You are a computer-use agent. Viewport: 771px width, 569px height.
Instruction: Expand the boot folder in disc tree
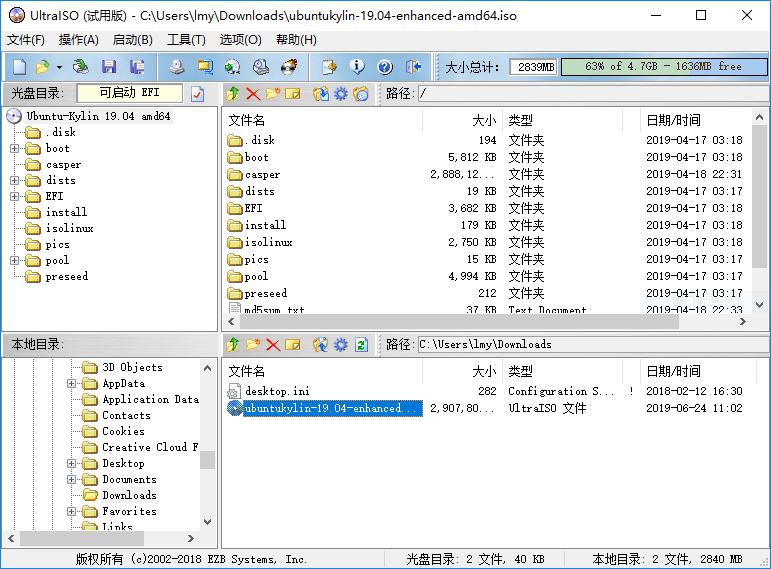(15, 149)
